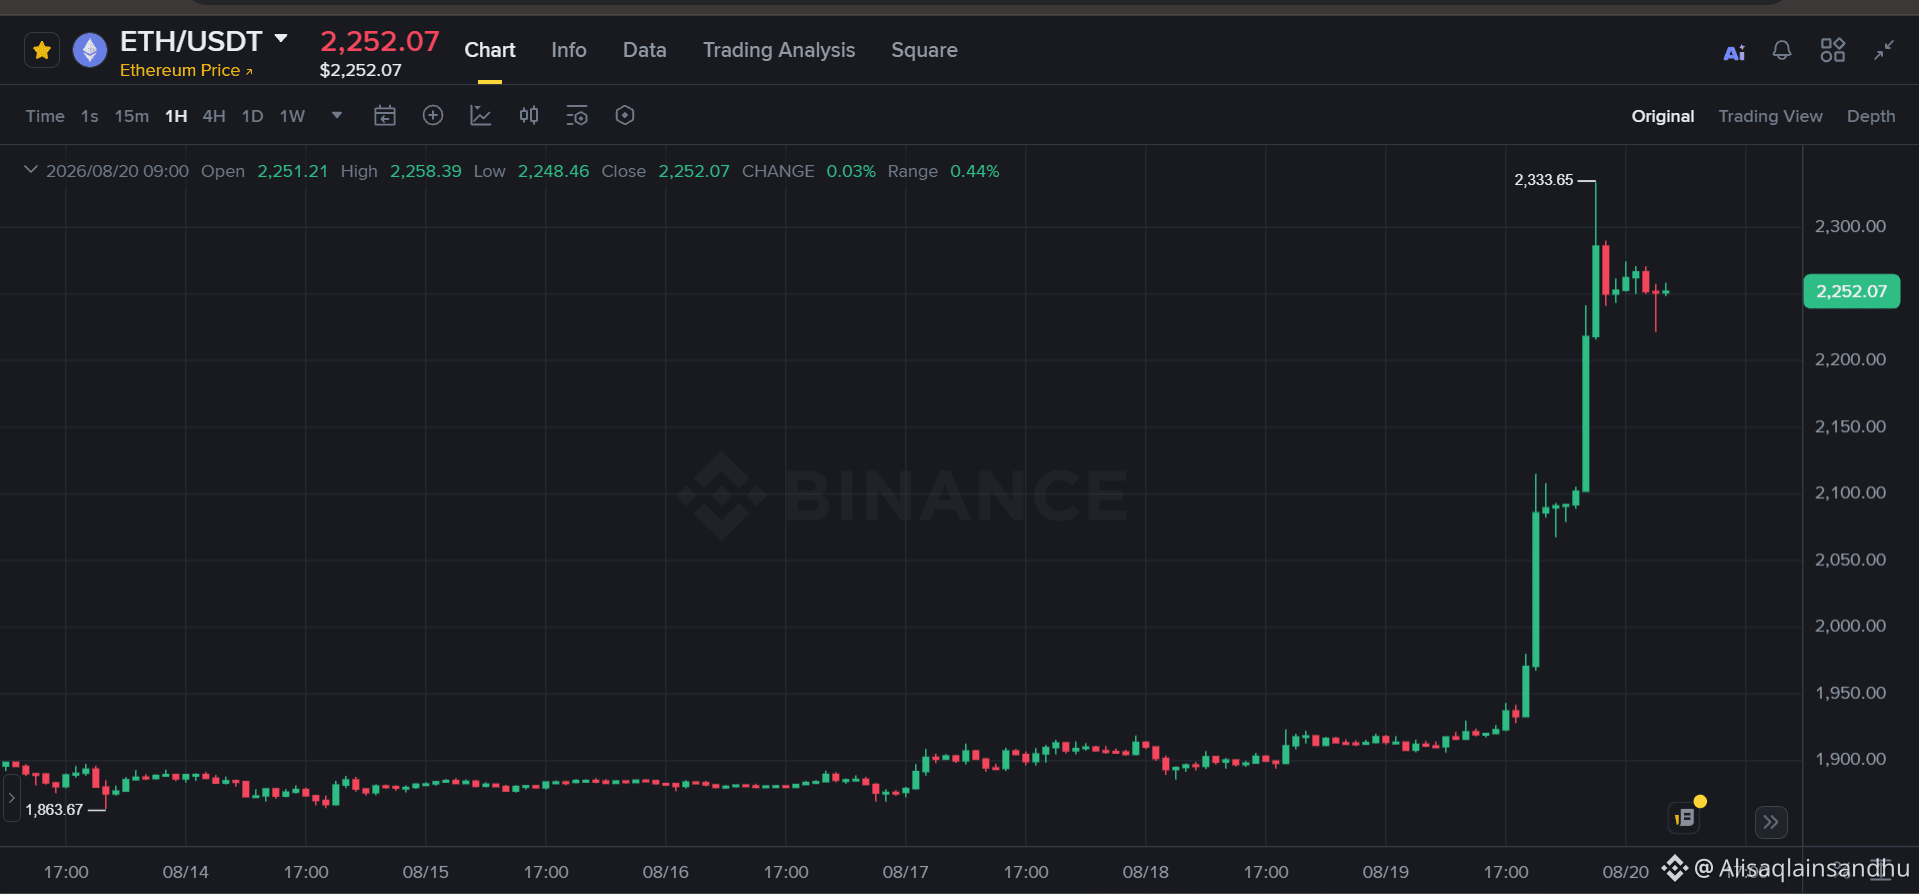Open the AI assistant icon
The image size is (1919, 894).
[1734, 52]
